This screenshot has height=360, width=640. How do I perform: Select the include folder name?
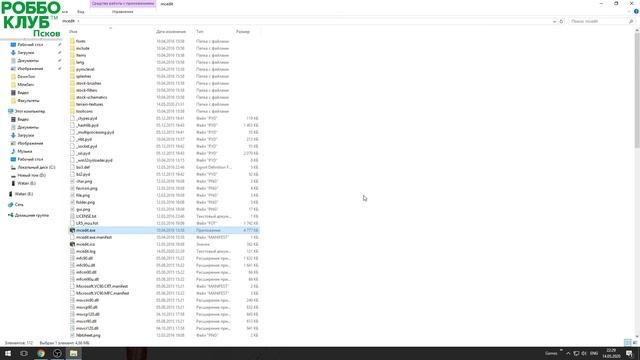82,48
